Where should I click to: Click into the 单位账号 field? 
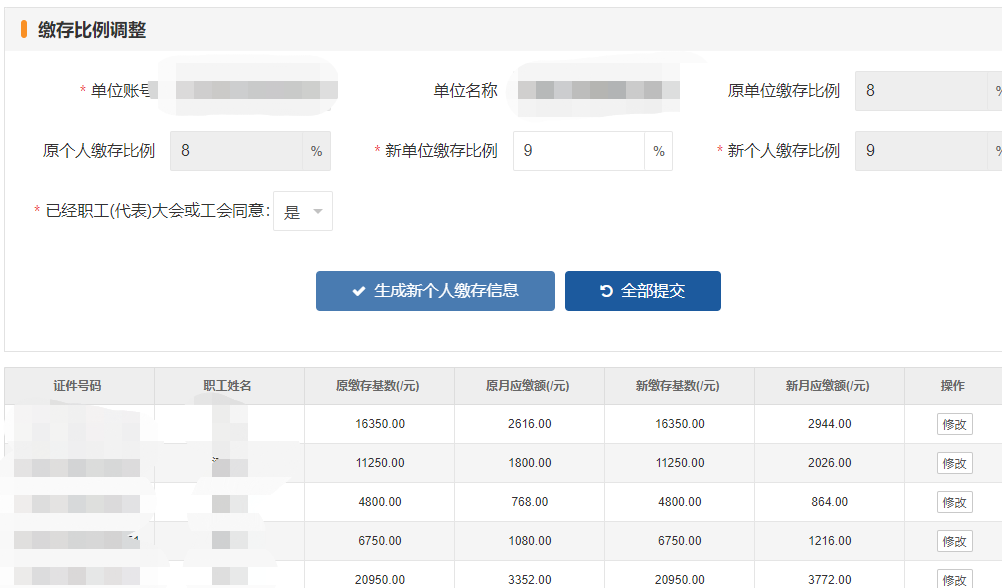coord(255,91)
